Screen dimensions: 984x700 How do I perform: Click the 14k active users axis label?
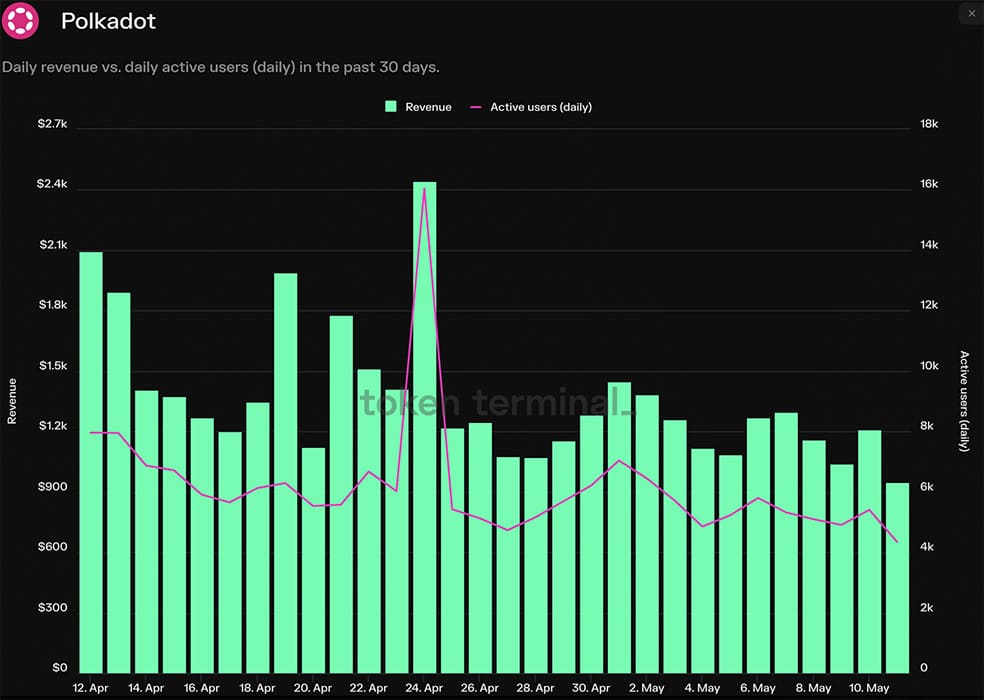point(929,245)
